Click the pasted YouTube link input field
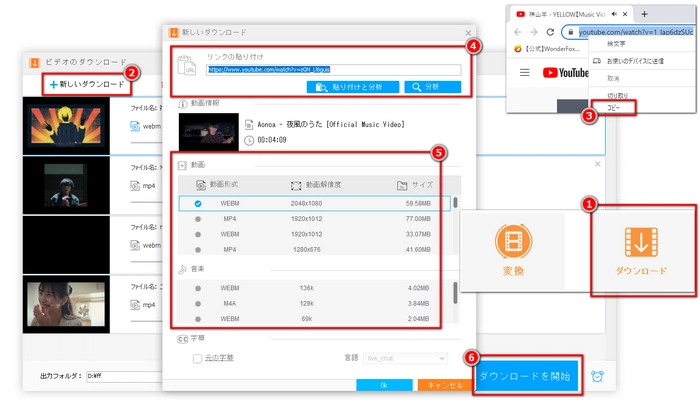 (x=333, y=71)
